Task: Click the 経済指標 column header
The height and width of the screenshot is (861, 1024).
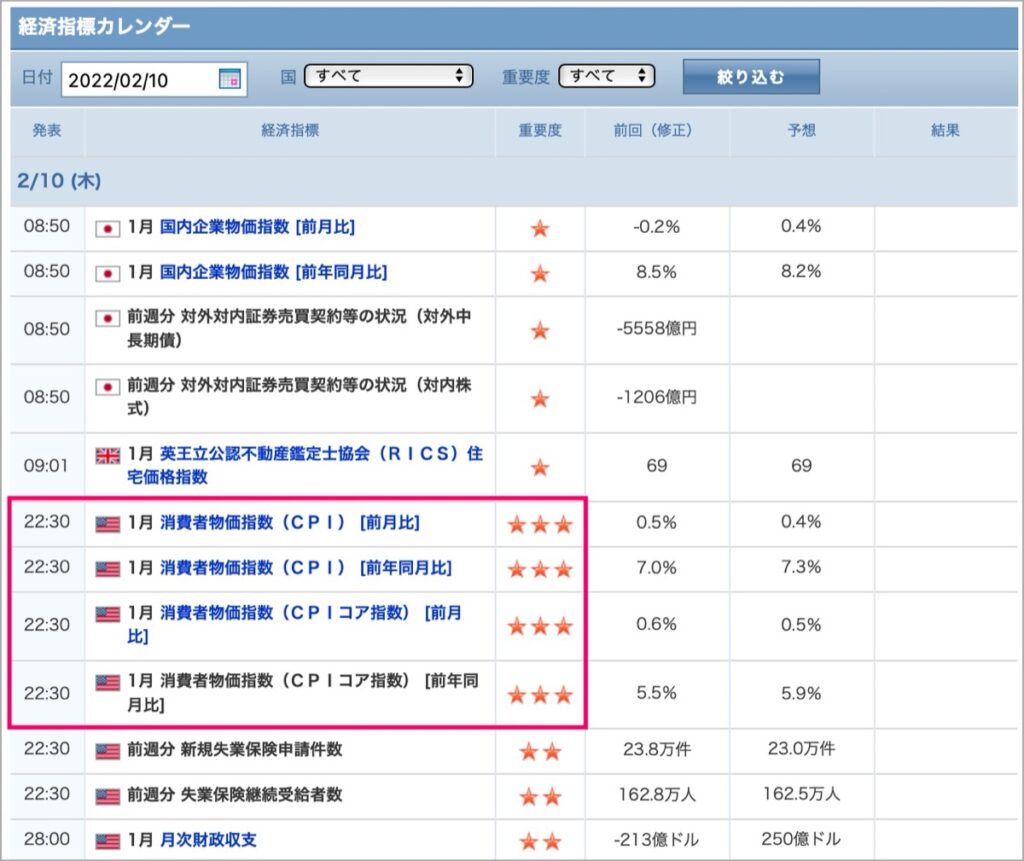Action: coord(290,131)
